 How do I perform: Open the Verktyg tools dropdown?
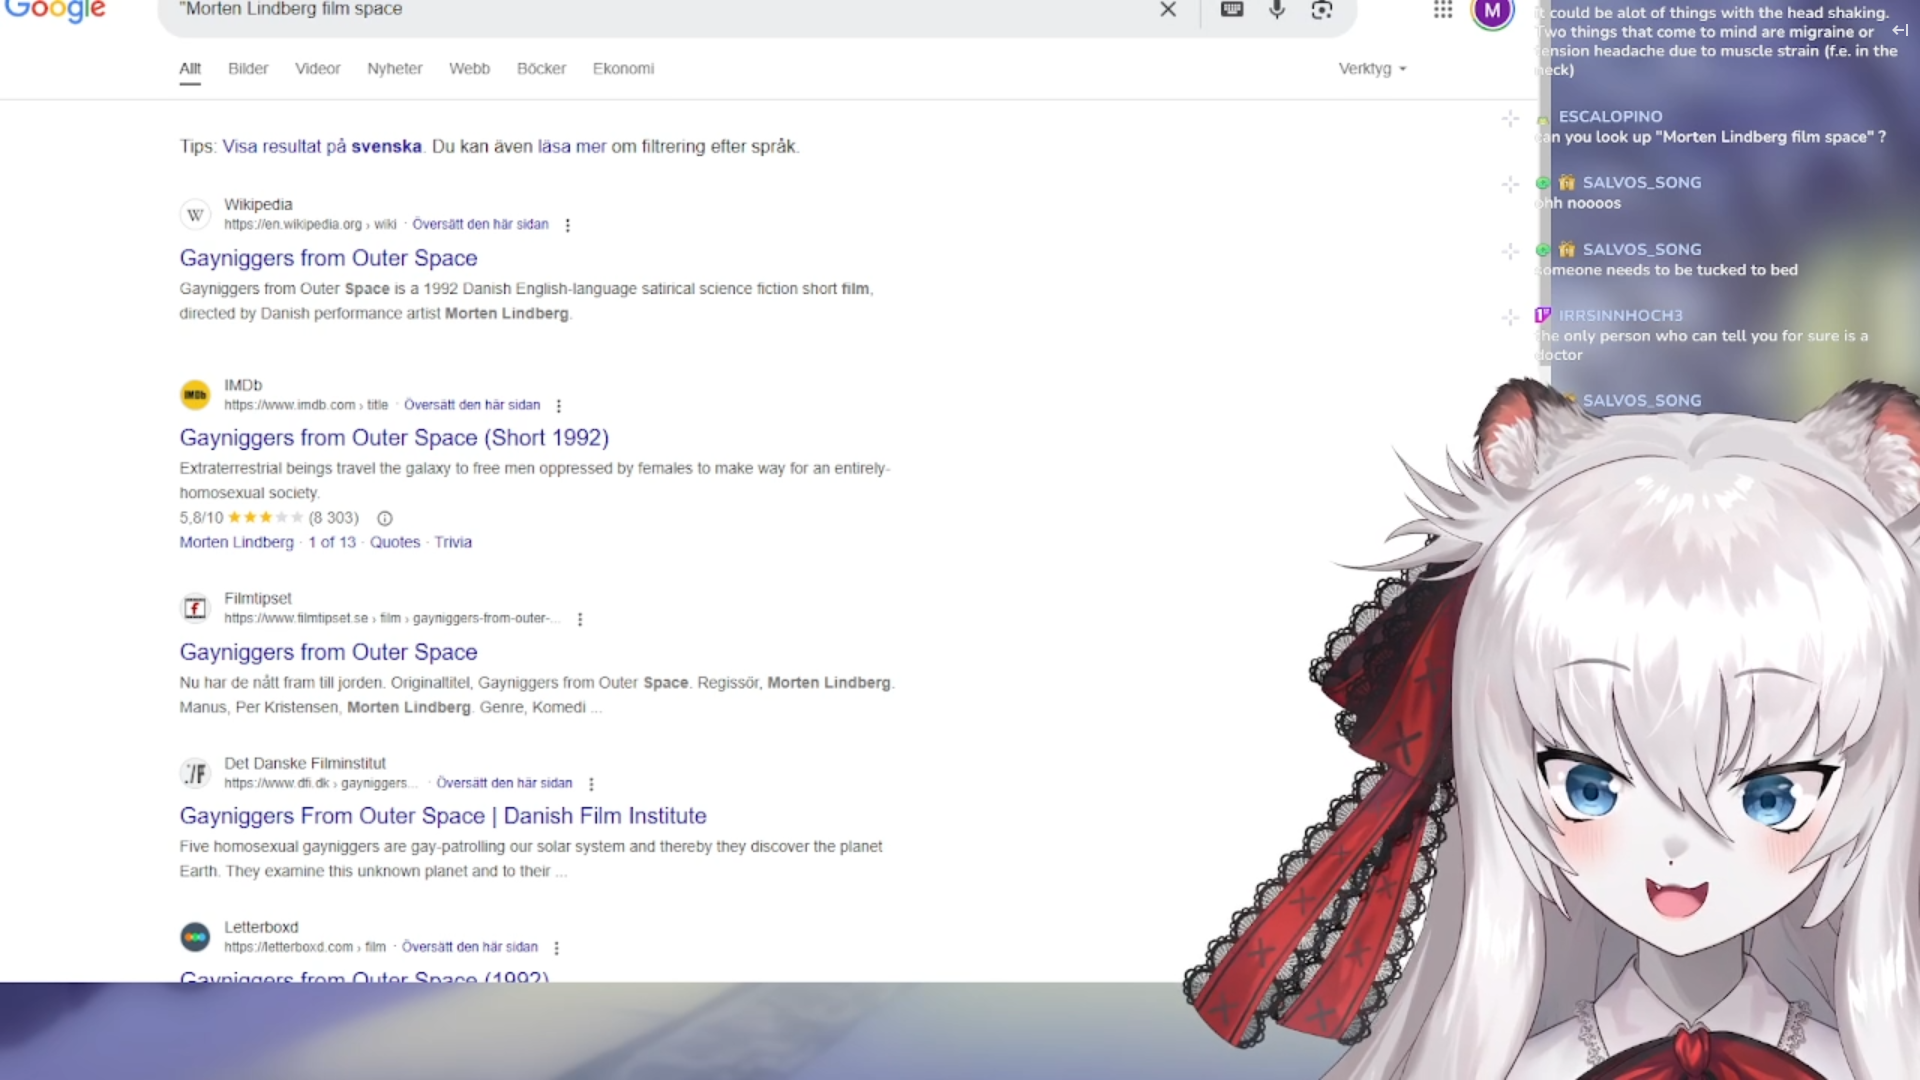tap(1372, 68)
